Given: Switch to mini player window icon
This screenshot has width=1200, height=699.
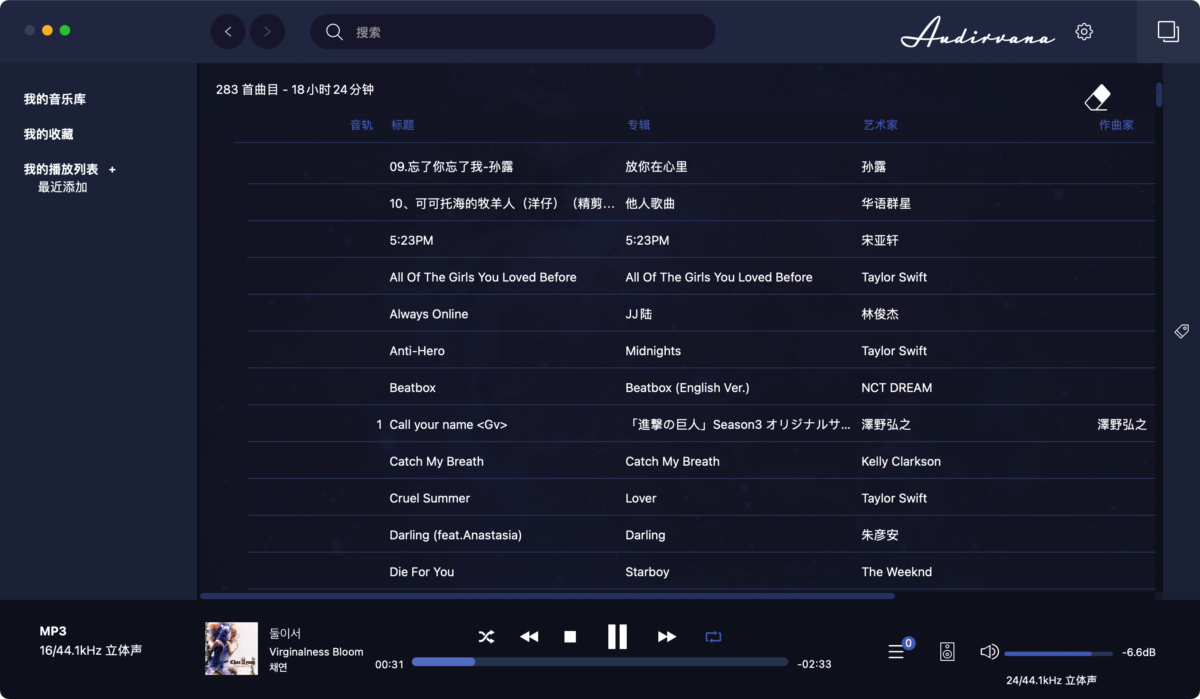Looking at the screenshot, I should pyautogui.click(x=1168, y=32).
